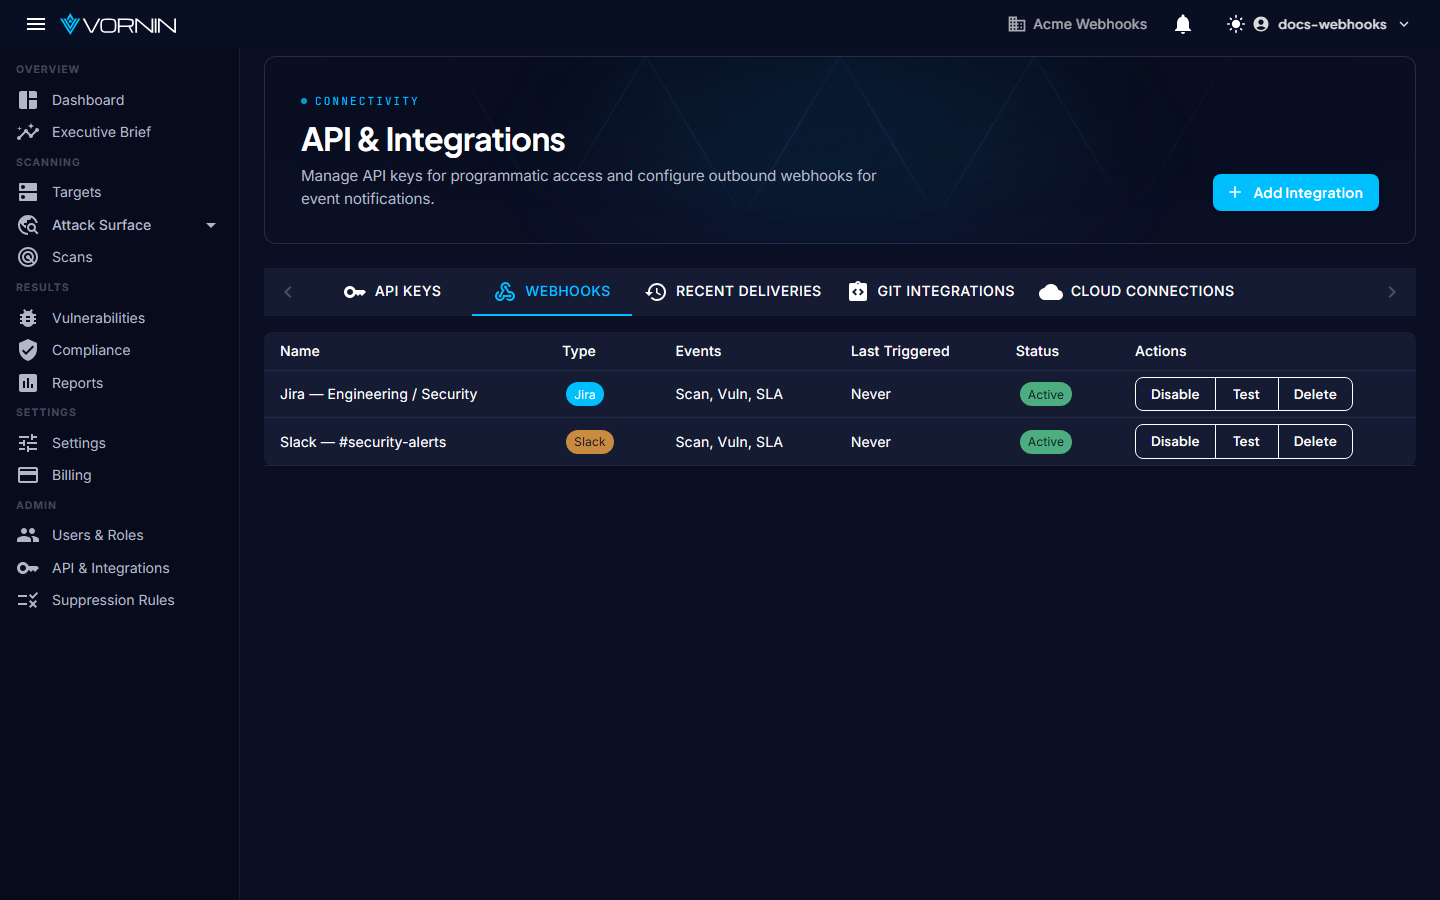Open Cloud Connections tab
The height and width of the screenshot is (900, 1440).
click(x=1136, y=291)
